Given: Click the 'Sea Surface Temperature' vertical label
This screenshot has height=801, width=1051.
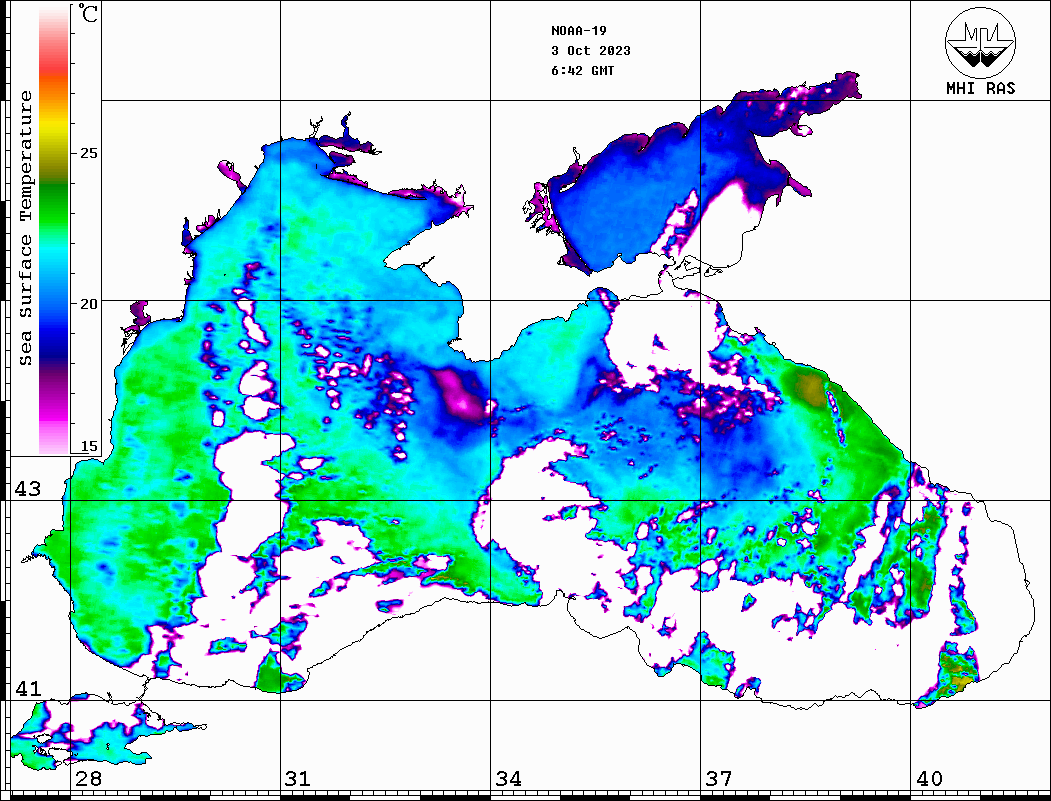Looking at the screenshot, I should pos(25,229).
